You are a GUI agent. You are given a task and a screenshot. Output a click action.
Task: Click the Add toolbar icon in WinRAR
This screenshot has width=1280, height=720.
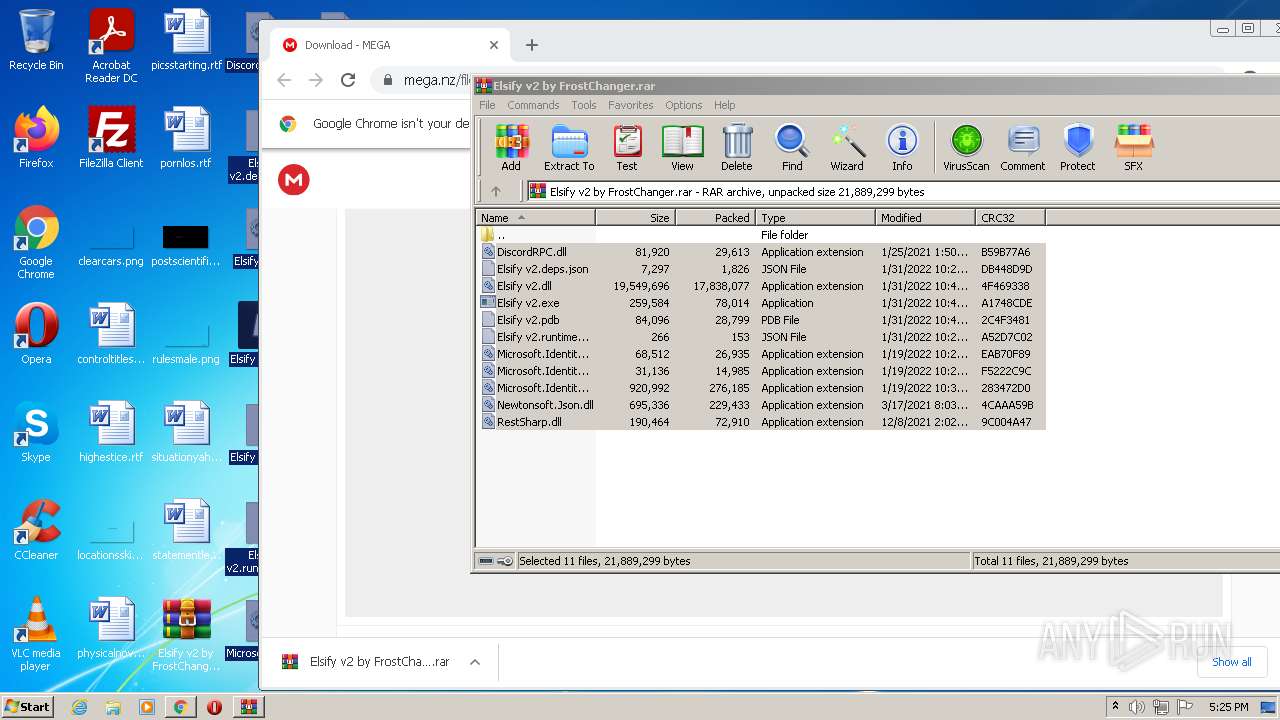tap(511, 148)
